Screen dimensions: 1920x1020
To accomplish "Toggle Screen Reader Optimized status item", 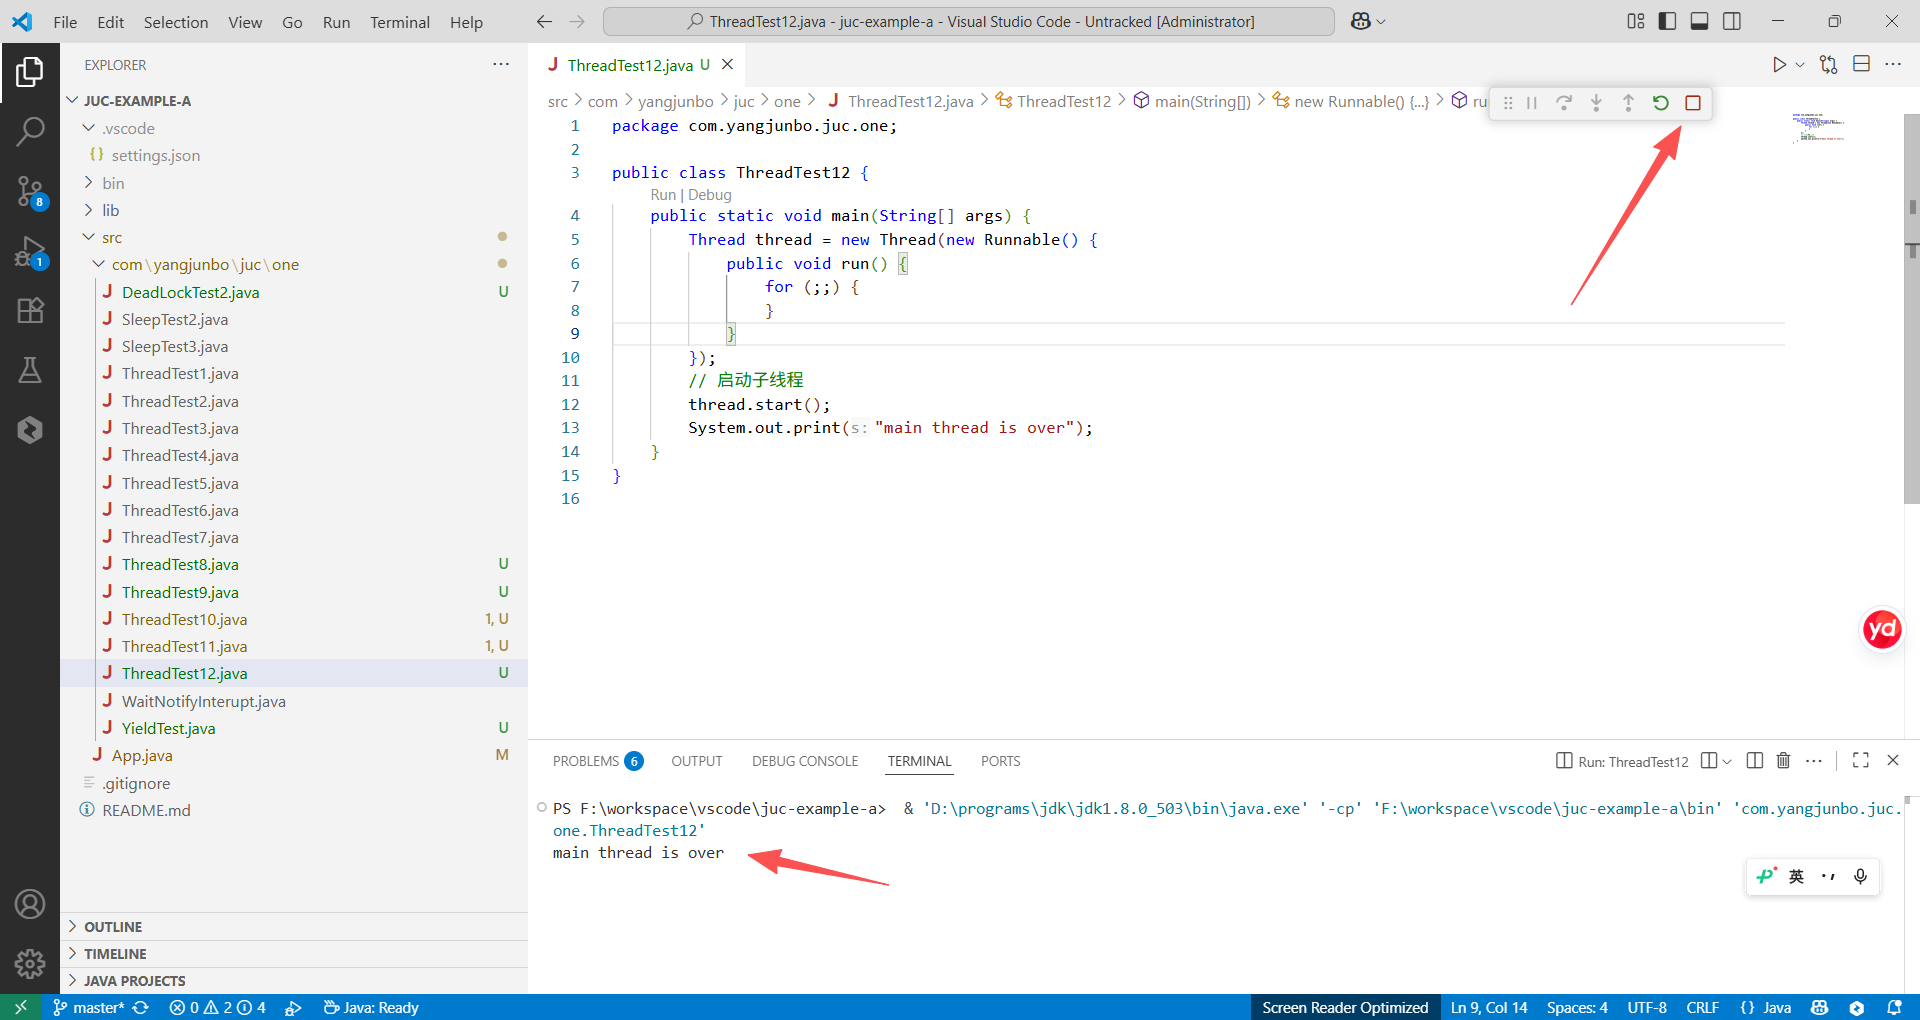I will point(1345,1007).
